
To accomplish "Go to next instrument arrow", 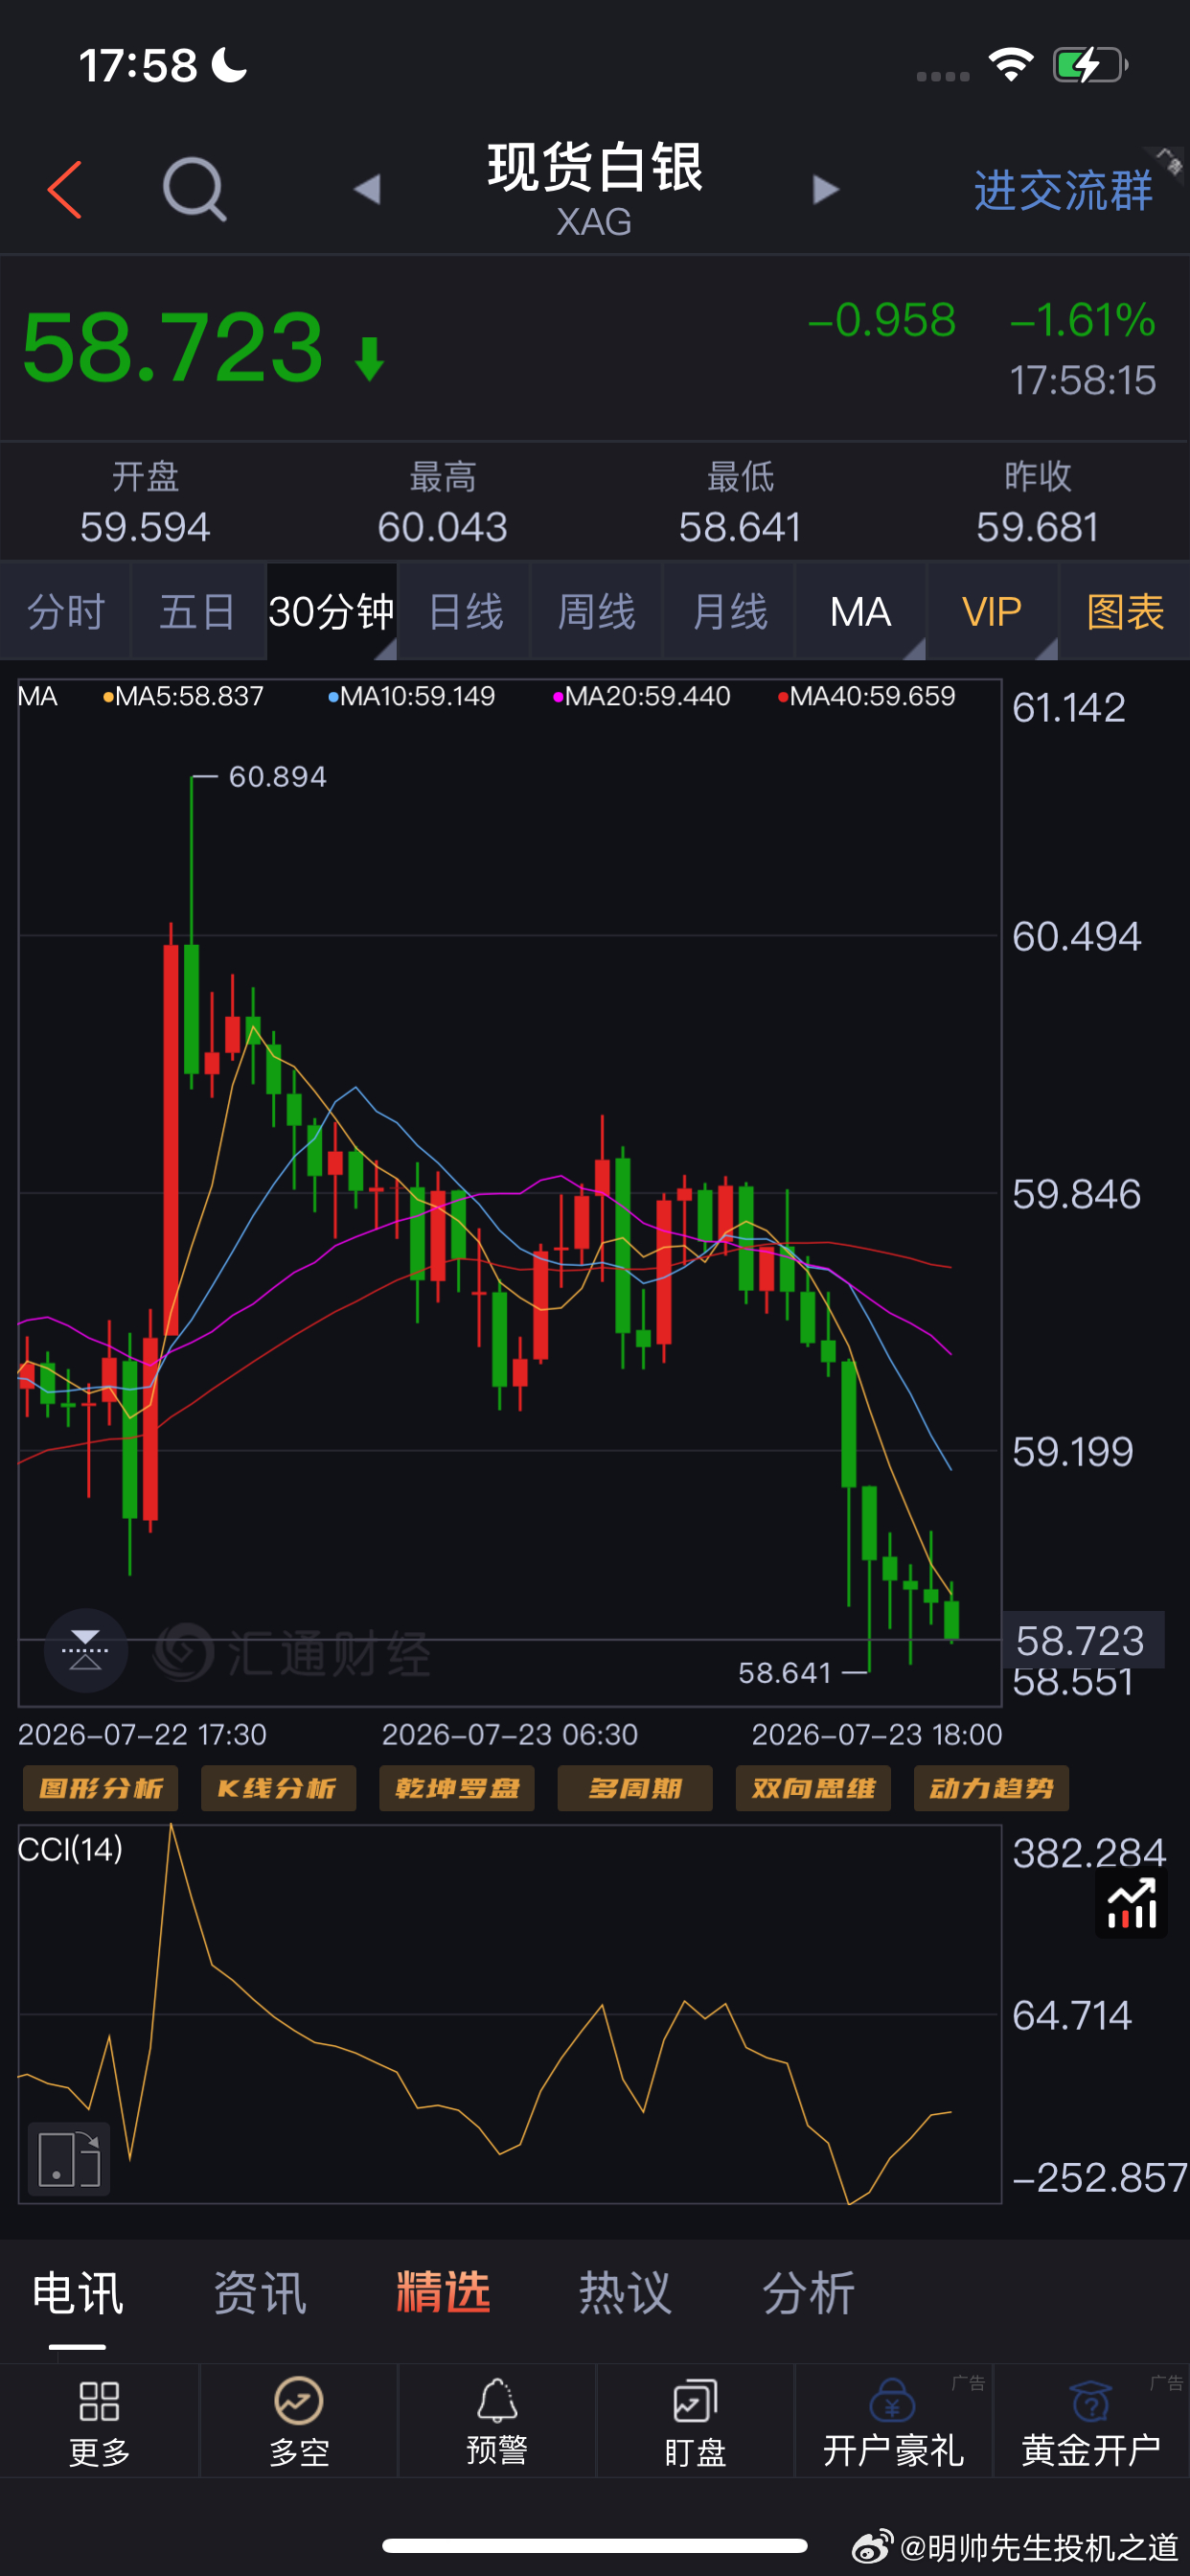I will 826,189.
